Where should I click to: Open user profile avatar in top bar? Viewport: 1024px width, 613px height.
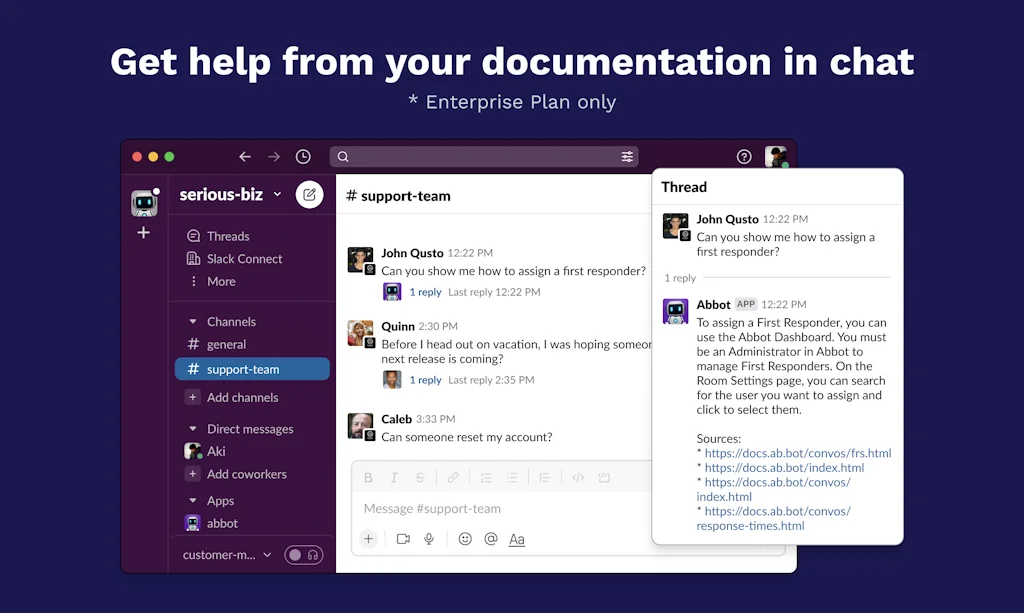point(776,157)
